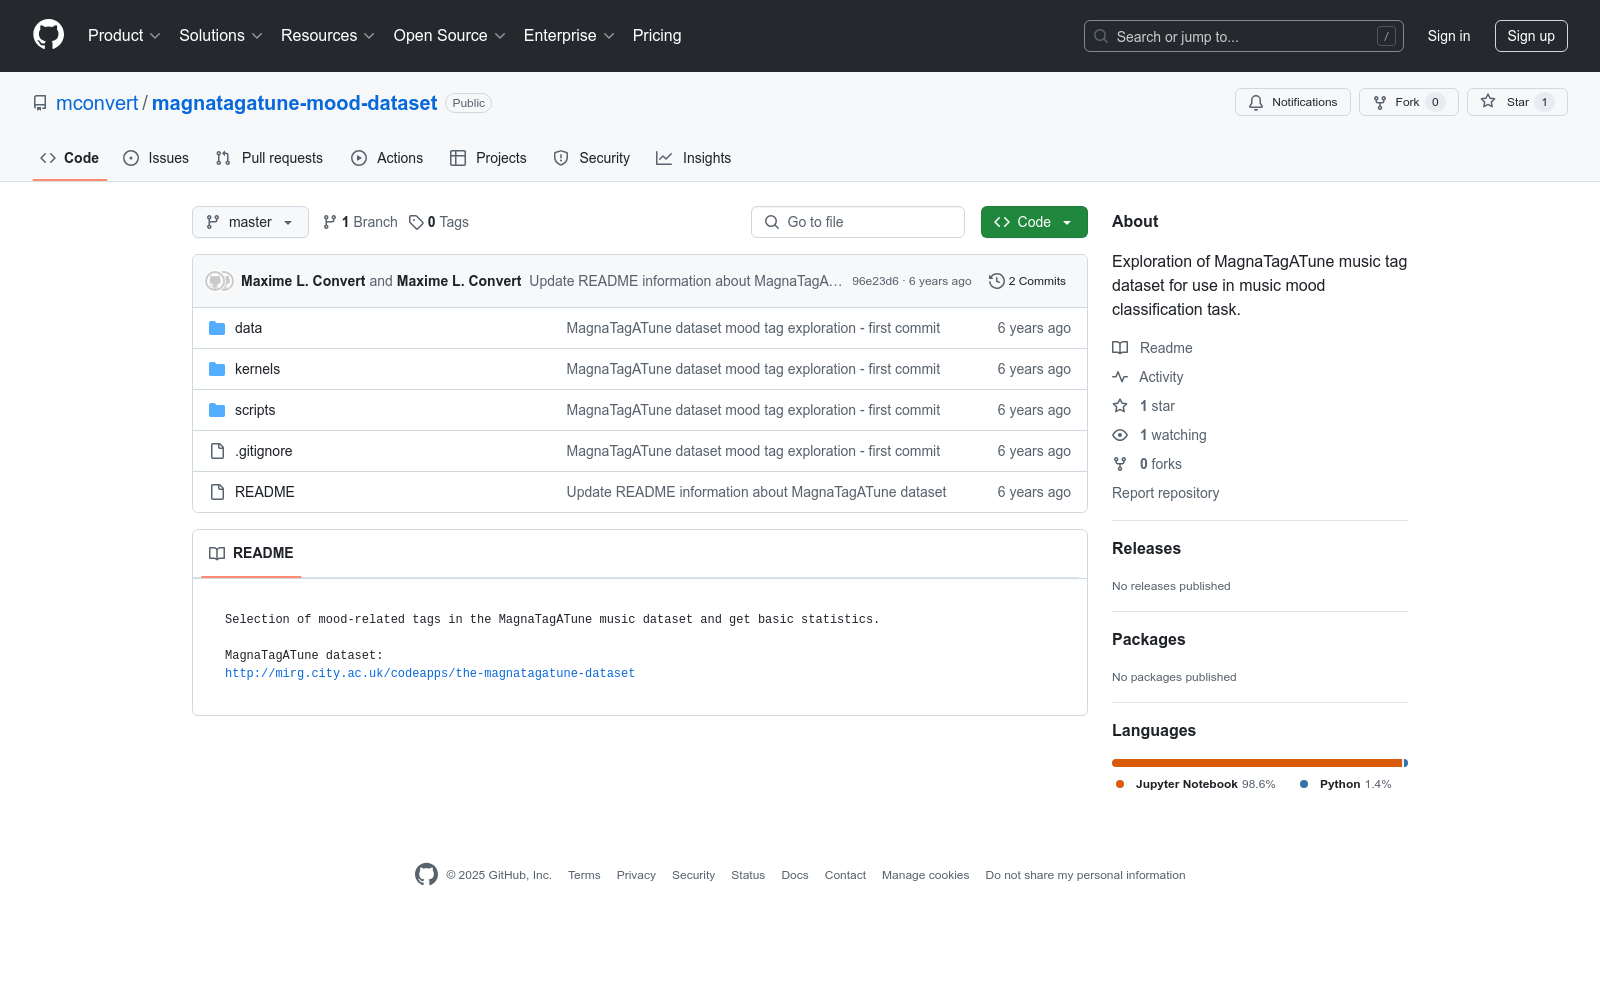This screenshot has width=1600, height=1000.
Task: Click the pulse icon beside Activity
Action: click(x=1120, y=377)
